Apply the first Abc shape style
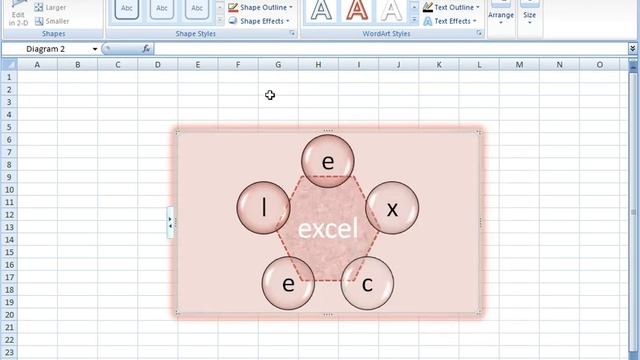Image resolution: width=640 pixels, height=360 pixels. pyautogui.click(x=127, y=9)
